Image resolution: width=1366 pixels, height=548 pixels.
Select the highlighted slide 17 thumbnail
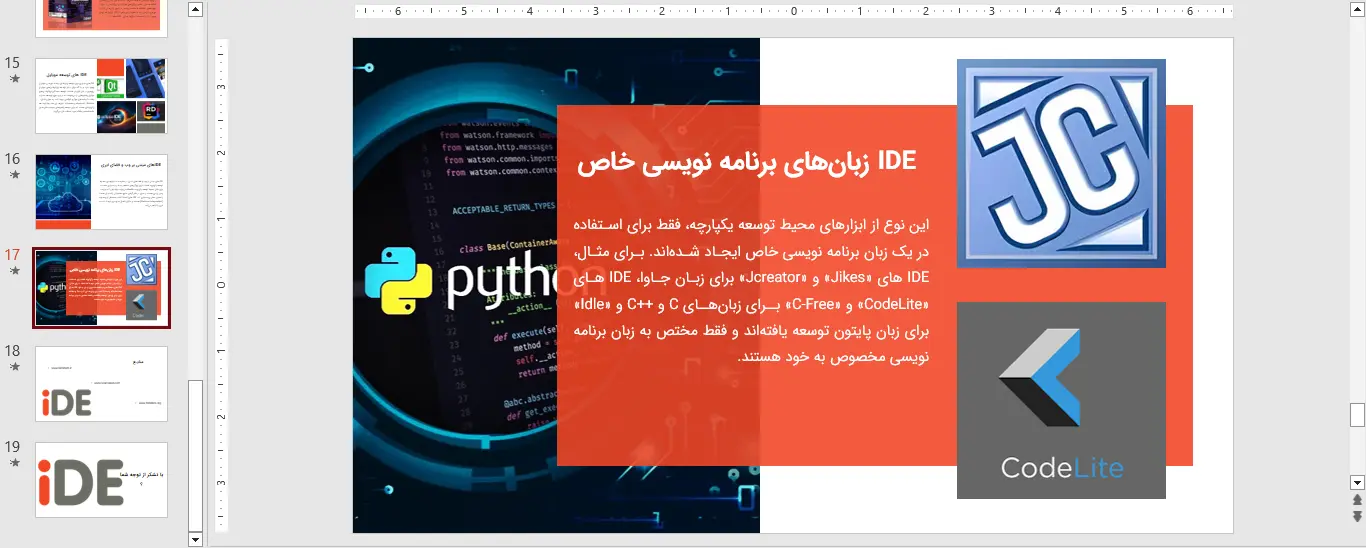(101, 288)
